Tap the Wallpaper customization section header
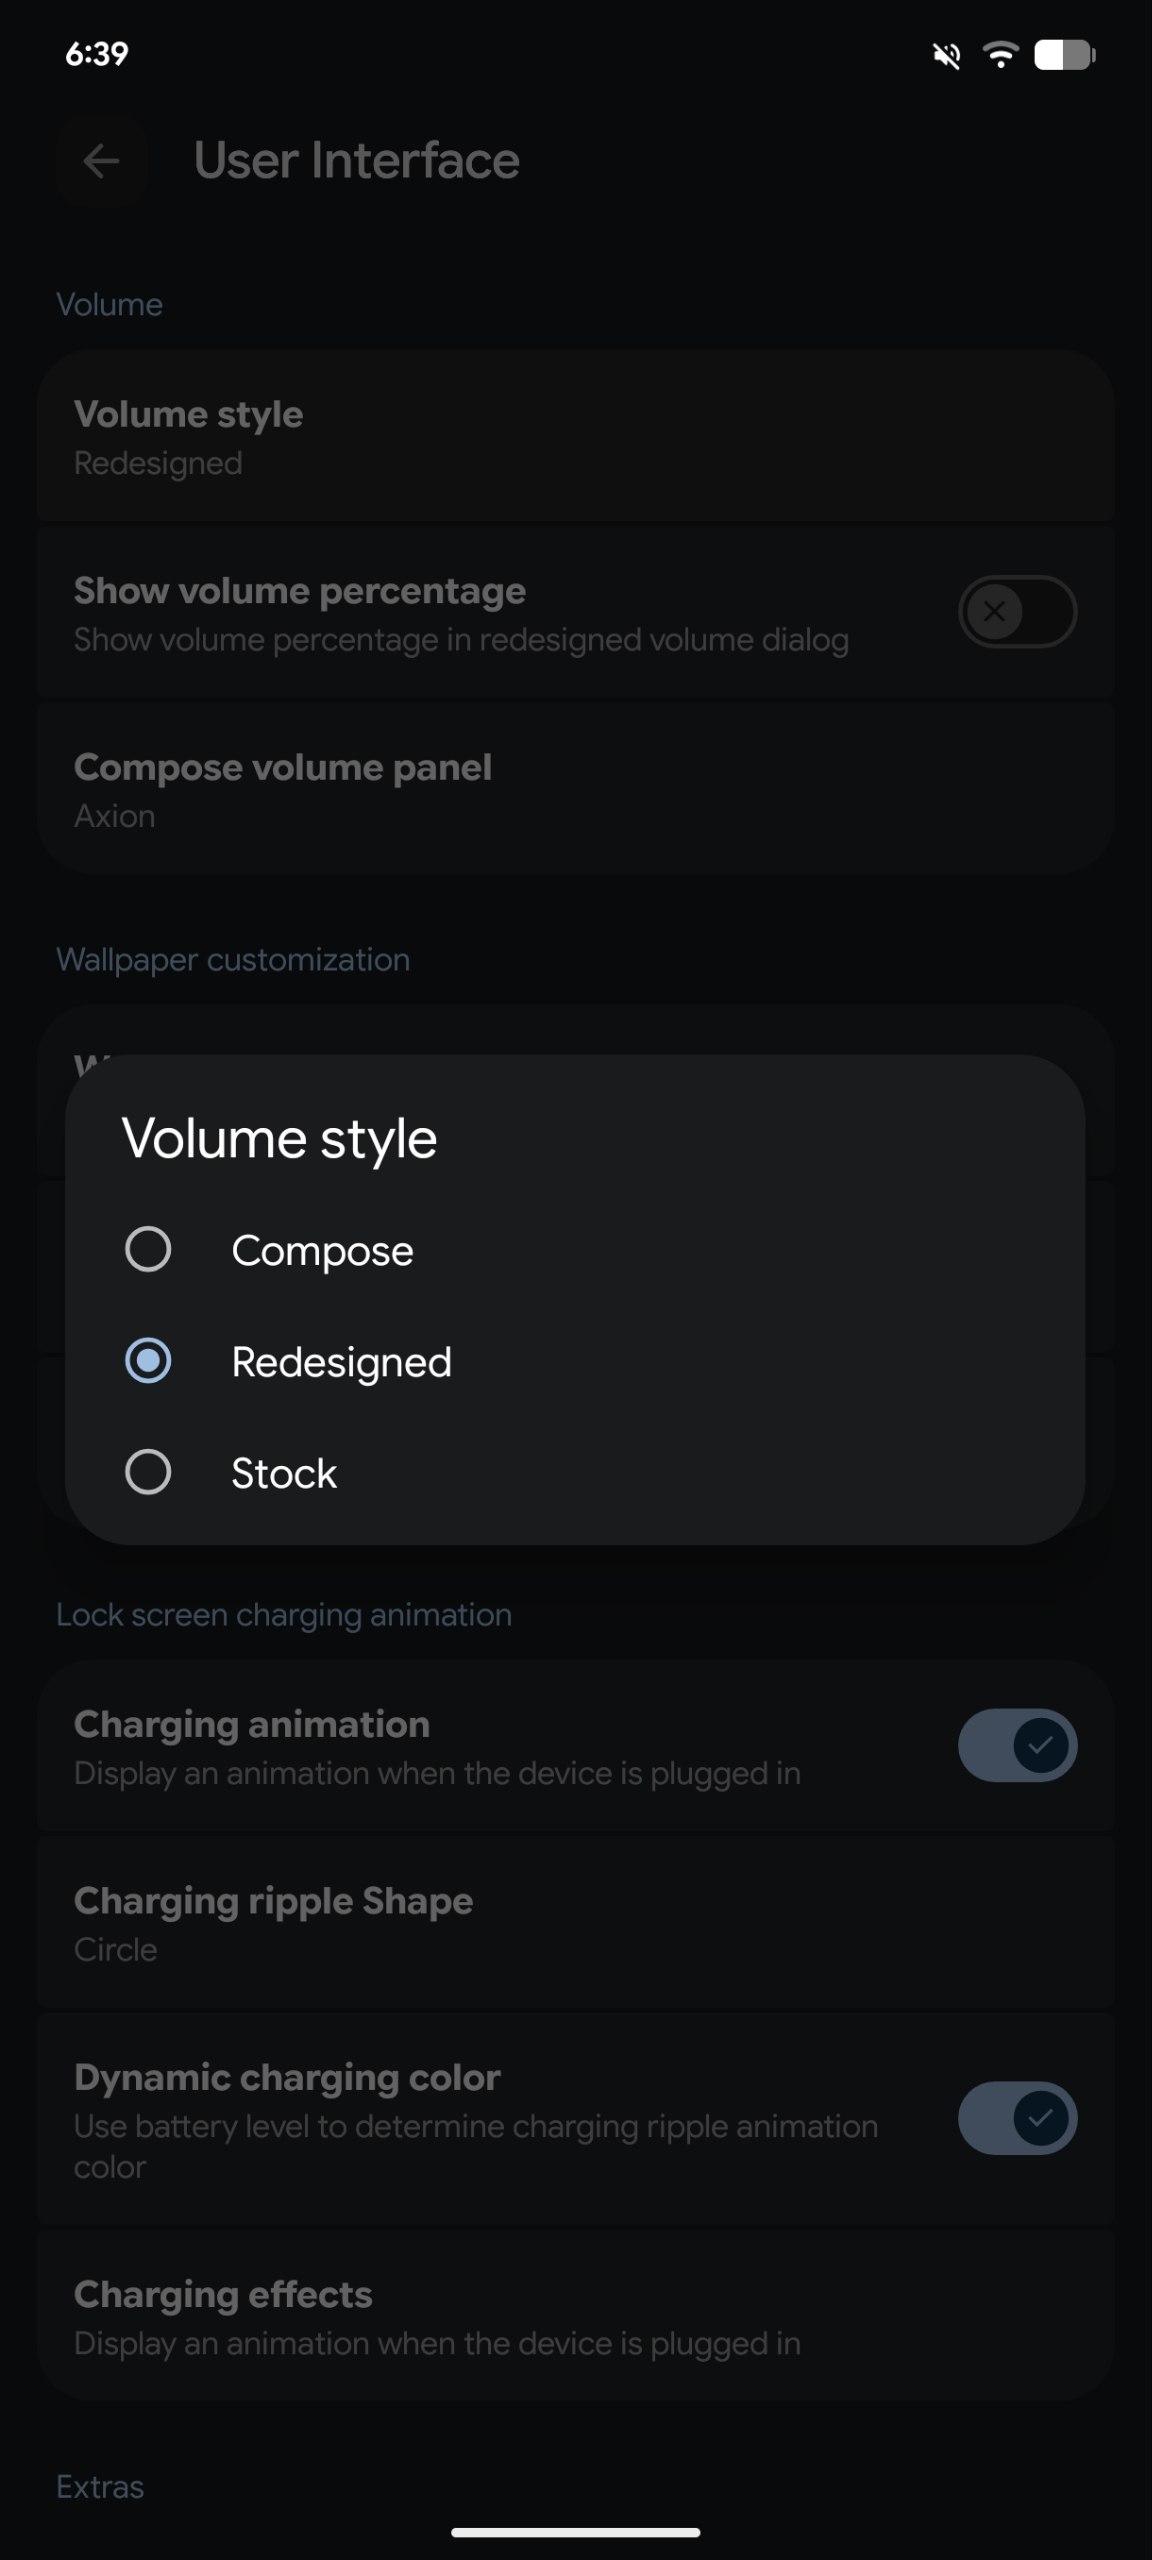 (233, 960)
